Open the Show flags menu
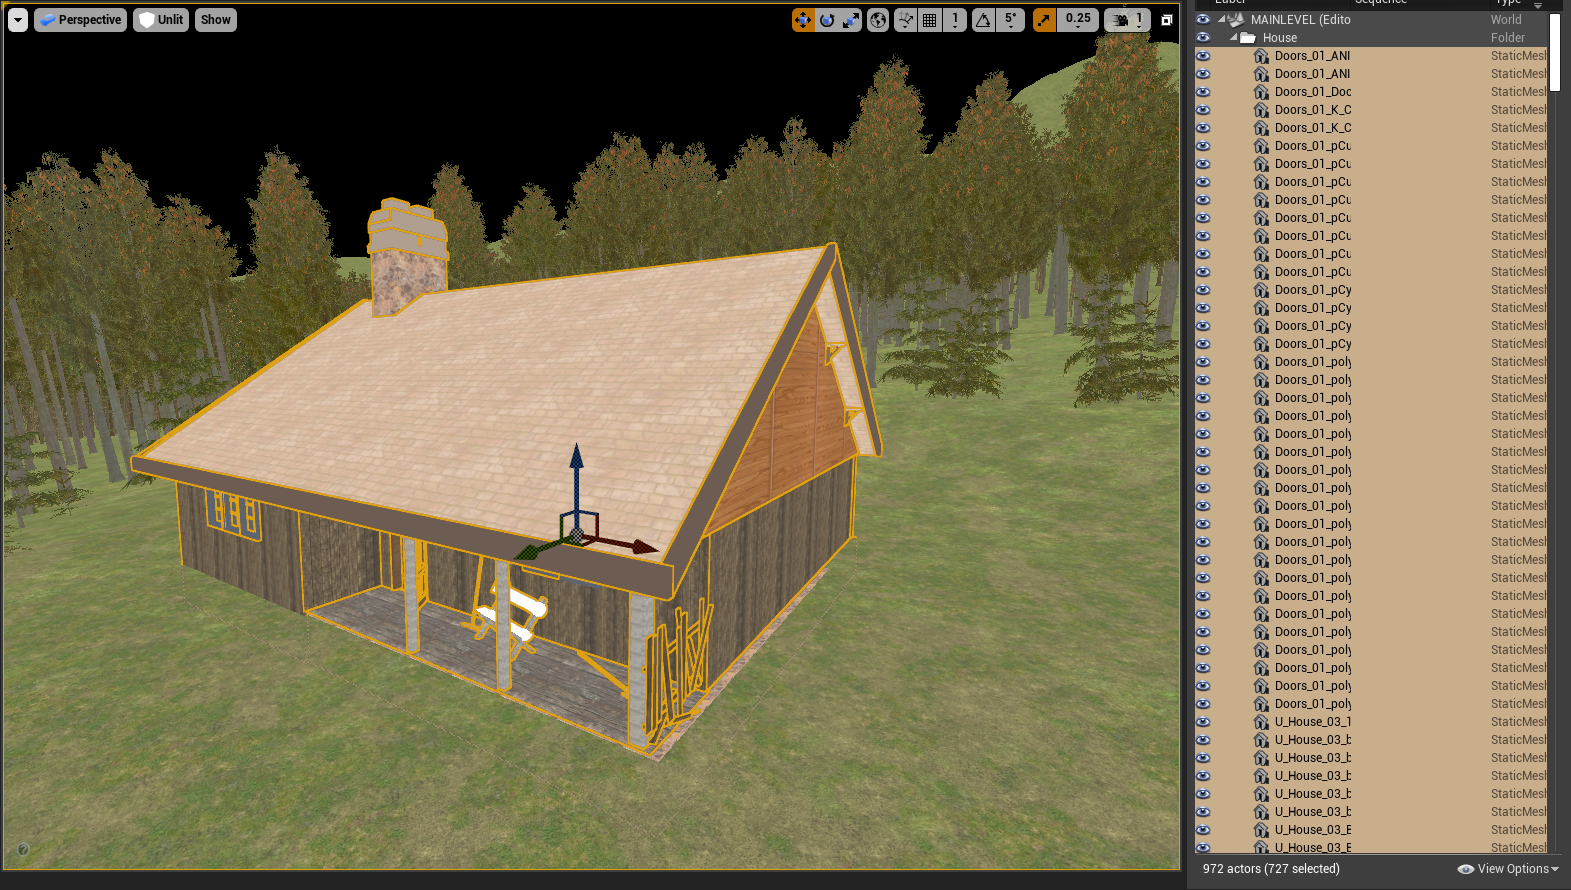The width and height of the screenshot is (1571, 890). (216, 20)
